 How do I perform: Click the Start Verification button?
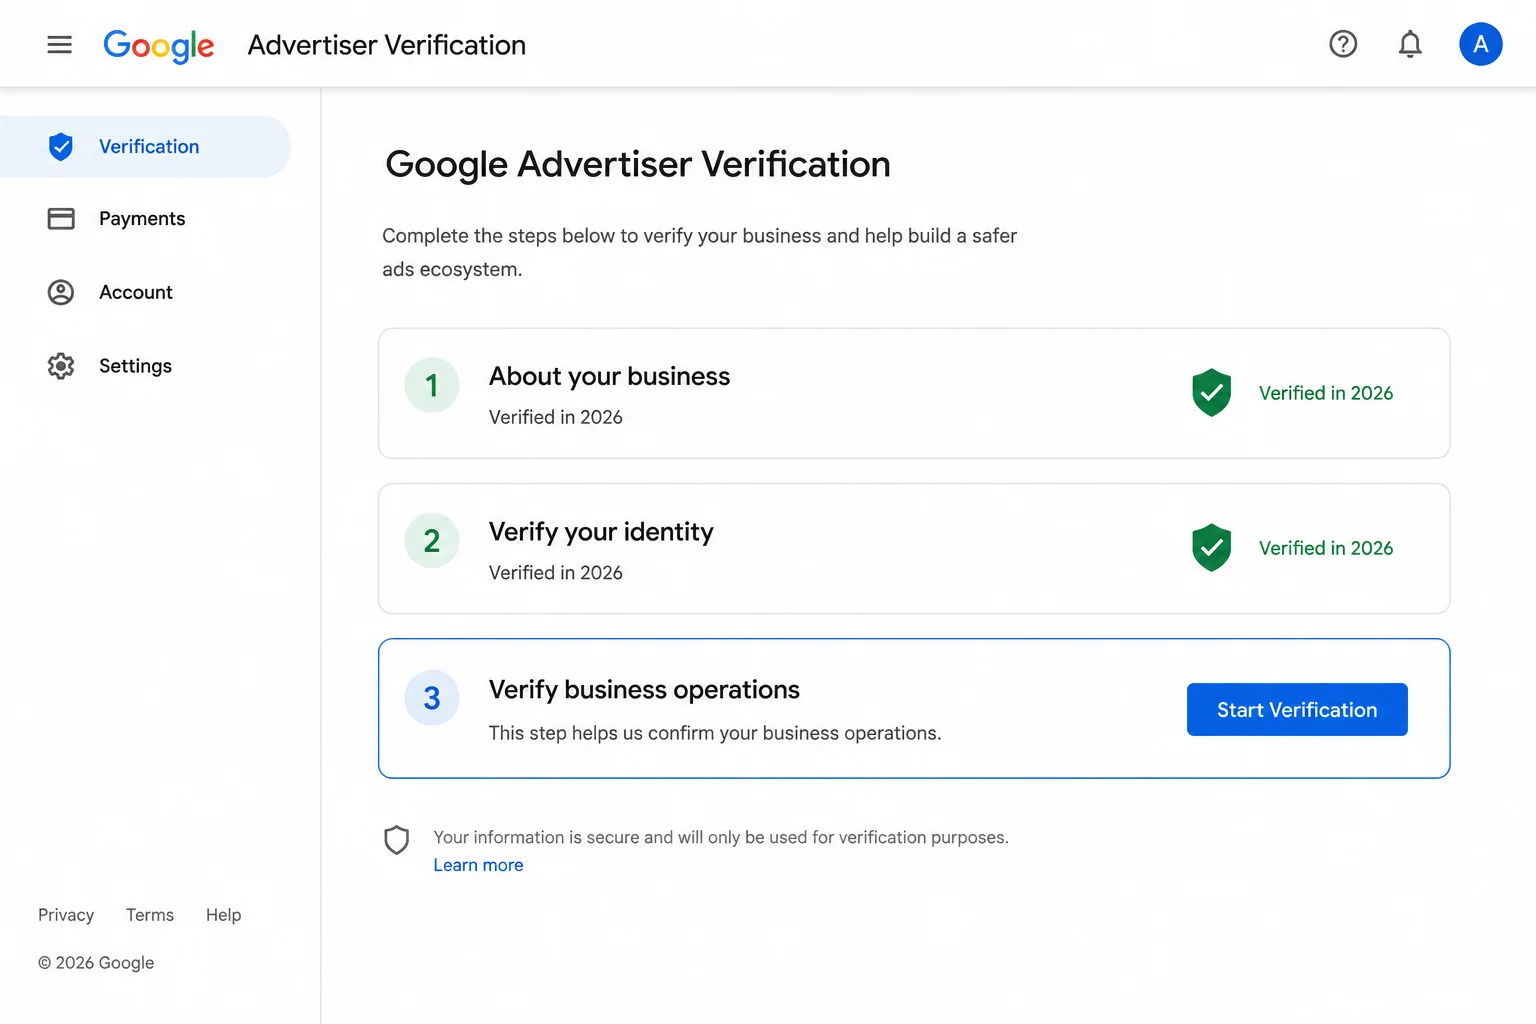(1297, 710)
